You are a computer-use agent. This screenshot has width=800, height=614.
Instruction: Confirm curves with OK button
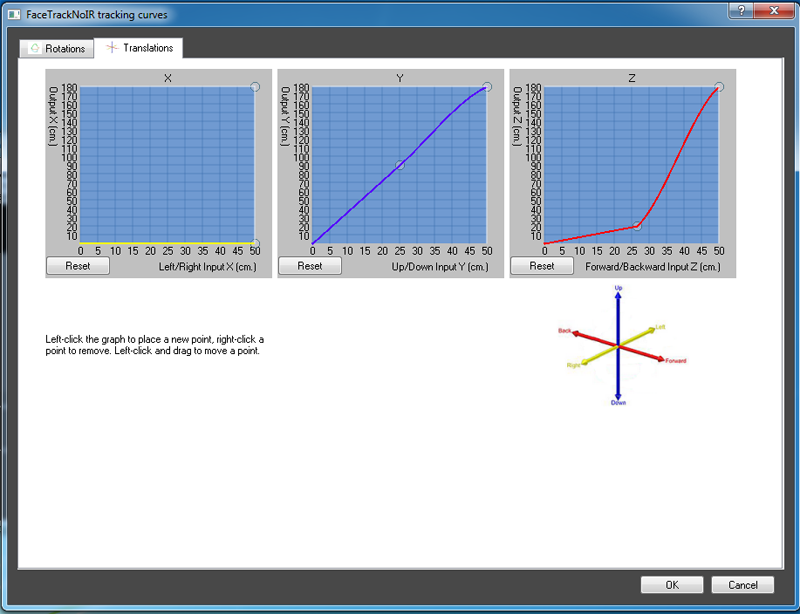click(672, 585)
